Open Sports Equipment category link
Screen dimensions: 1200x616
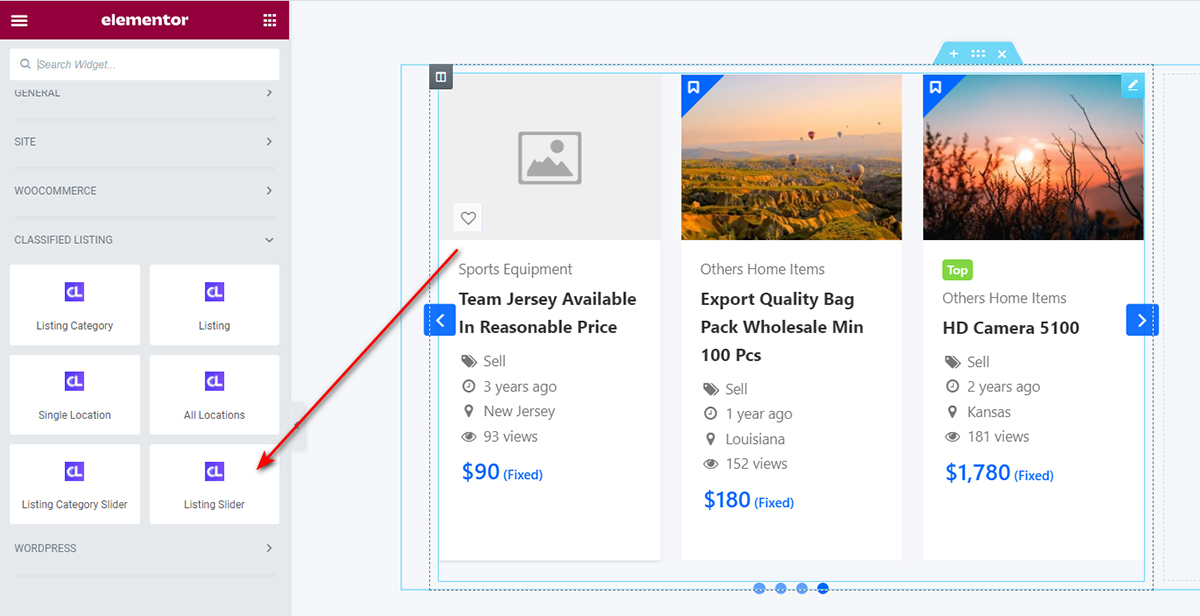[515, 269]
